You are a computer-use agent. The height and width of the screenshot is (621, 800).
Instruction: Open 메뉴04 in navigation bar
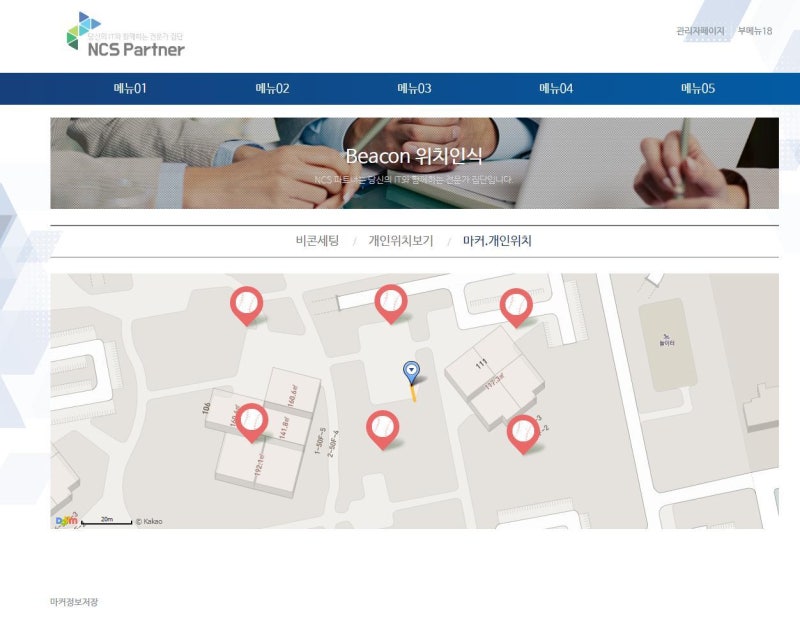pos(556,88)
